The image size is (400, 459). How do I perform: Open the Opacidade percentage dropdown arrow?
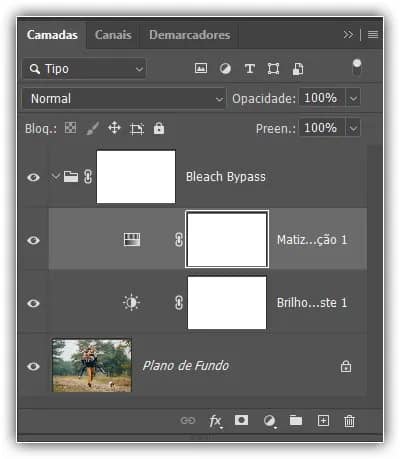[x=353, y=98]
